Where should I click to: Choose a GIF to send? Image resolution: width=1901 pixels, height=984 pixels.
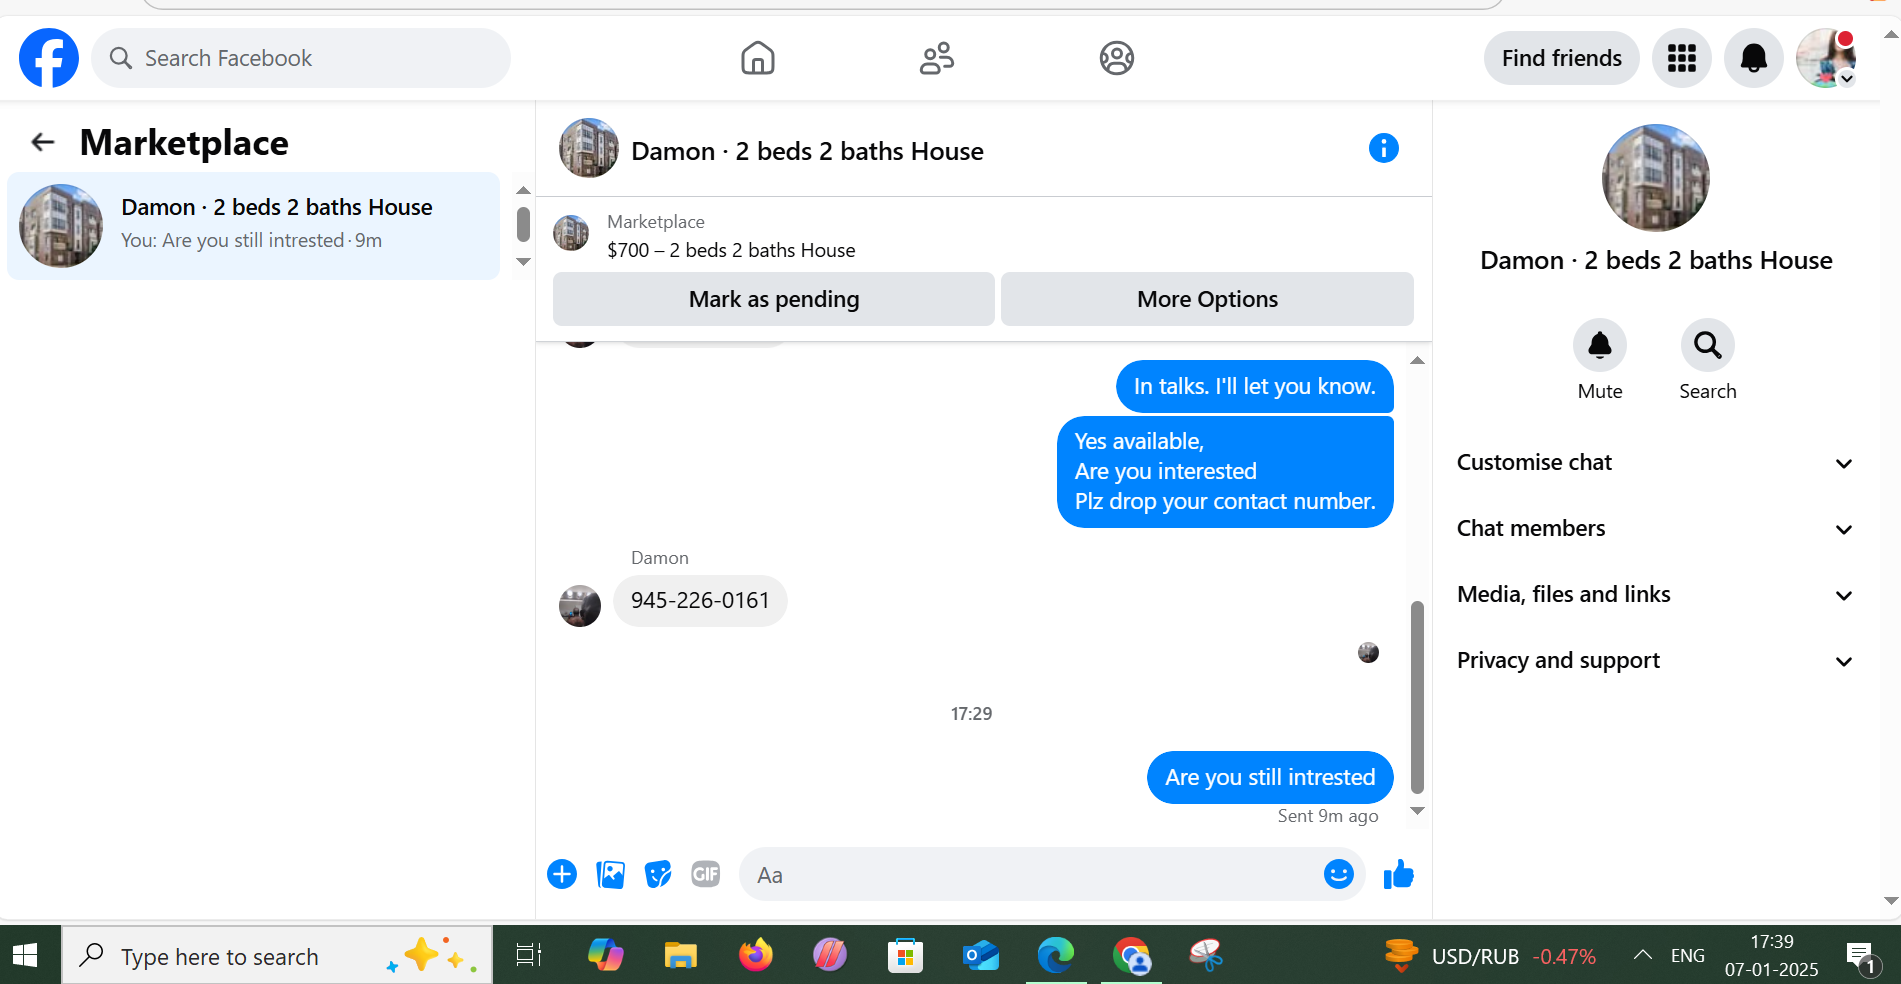click(x=705, y=874)
